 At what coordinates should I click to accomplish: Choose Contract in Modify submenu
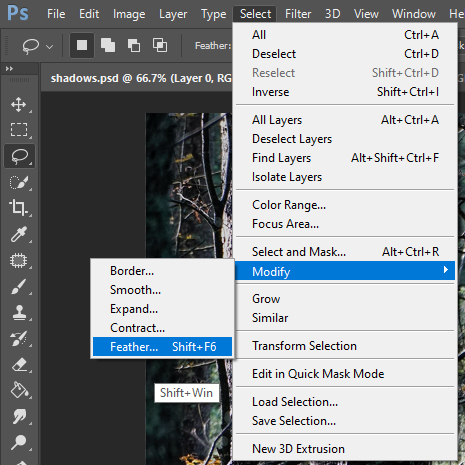coord(162,328)
